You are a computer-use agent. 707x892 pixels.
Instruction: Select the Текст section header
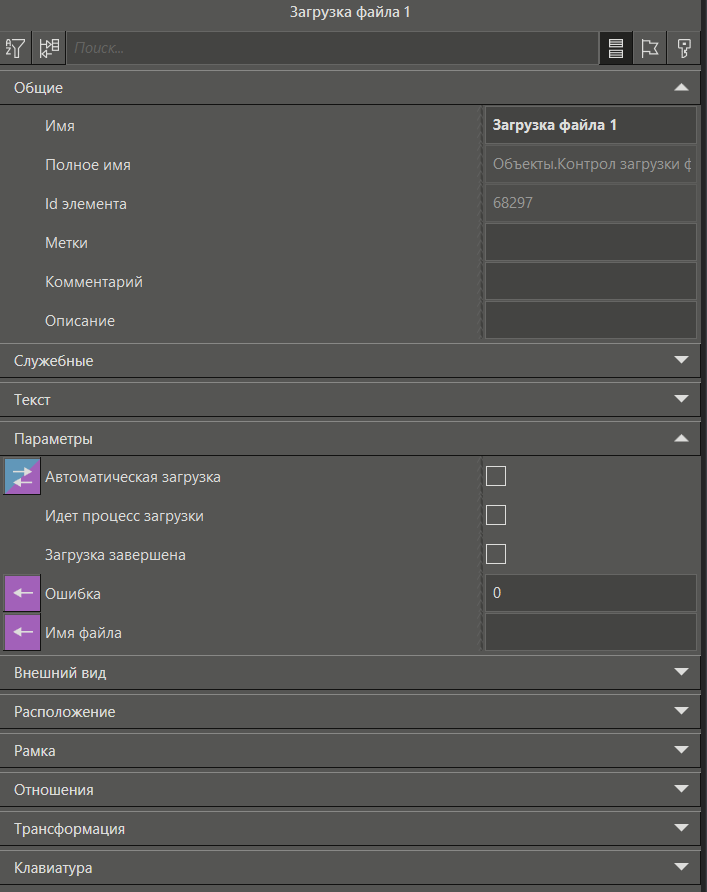click(681, 399)
